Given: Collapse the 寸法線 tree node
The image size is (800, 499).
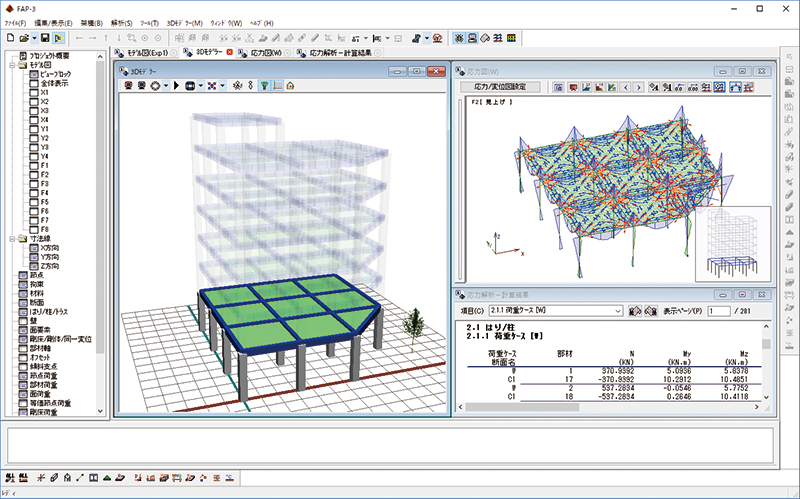Looking at the screenshot, I should pyautogui.click(x=11, y=239).
